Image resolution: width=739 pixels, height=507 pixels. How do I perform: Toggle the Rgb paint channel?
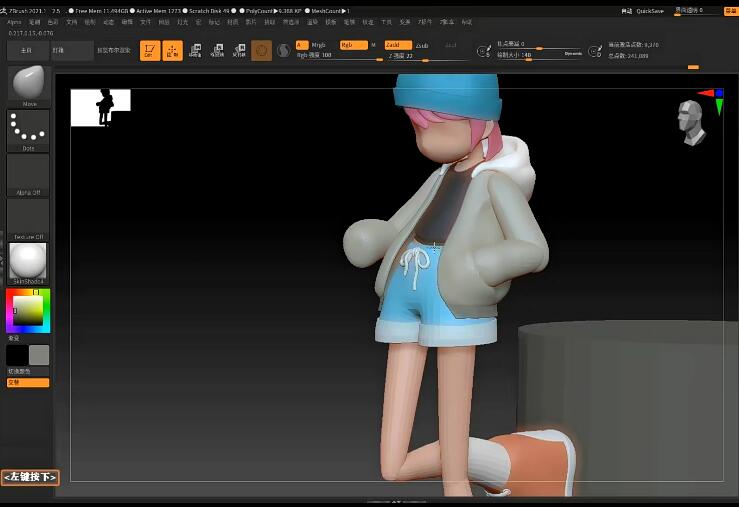[352, 45]
